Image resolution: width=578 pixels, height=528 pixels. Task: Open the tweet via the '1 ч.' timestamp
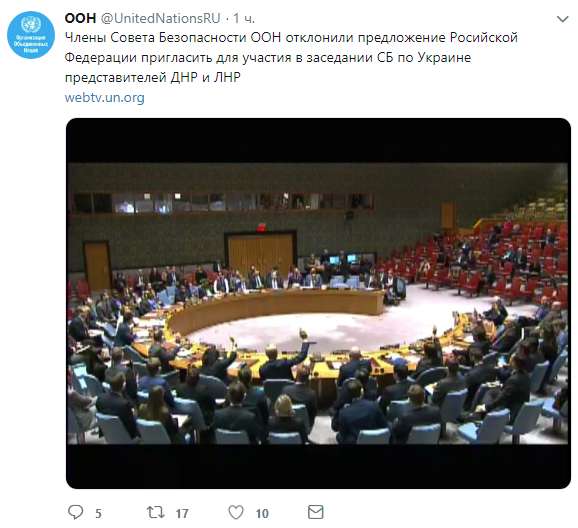coord(244,18)
